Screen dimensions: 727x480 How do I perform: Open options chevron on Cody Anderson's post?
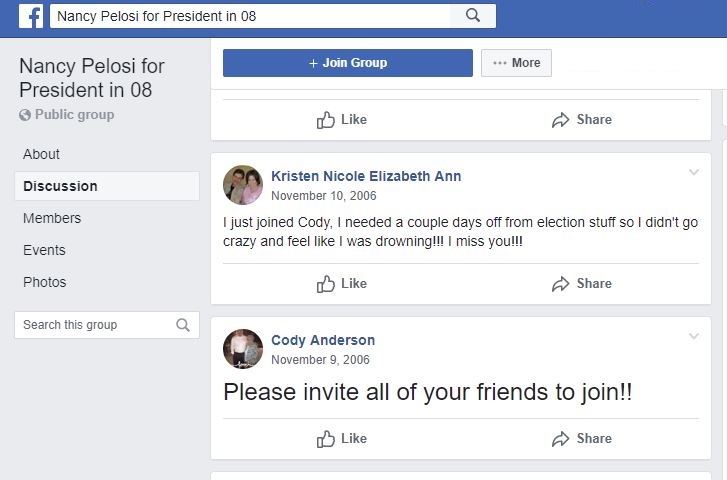[694, 337]
